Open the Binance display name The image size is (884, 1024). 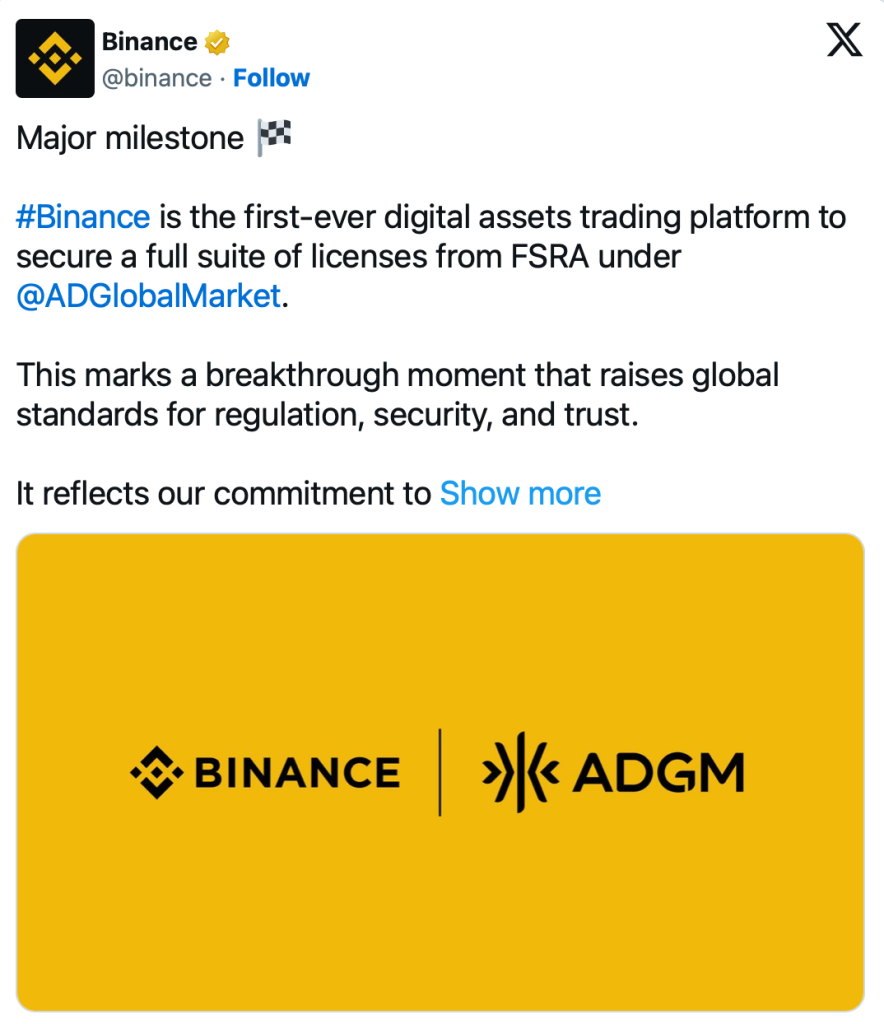(149, 42)
